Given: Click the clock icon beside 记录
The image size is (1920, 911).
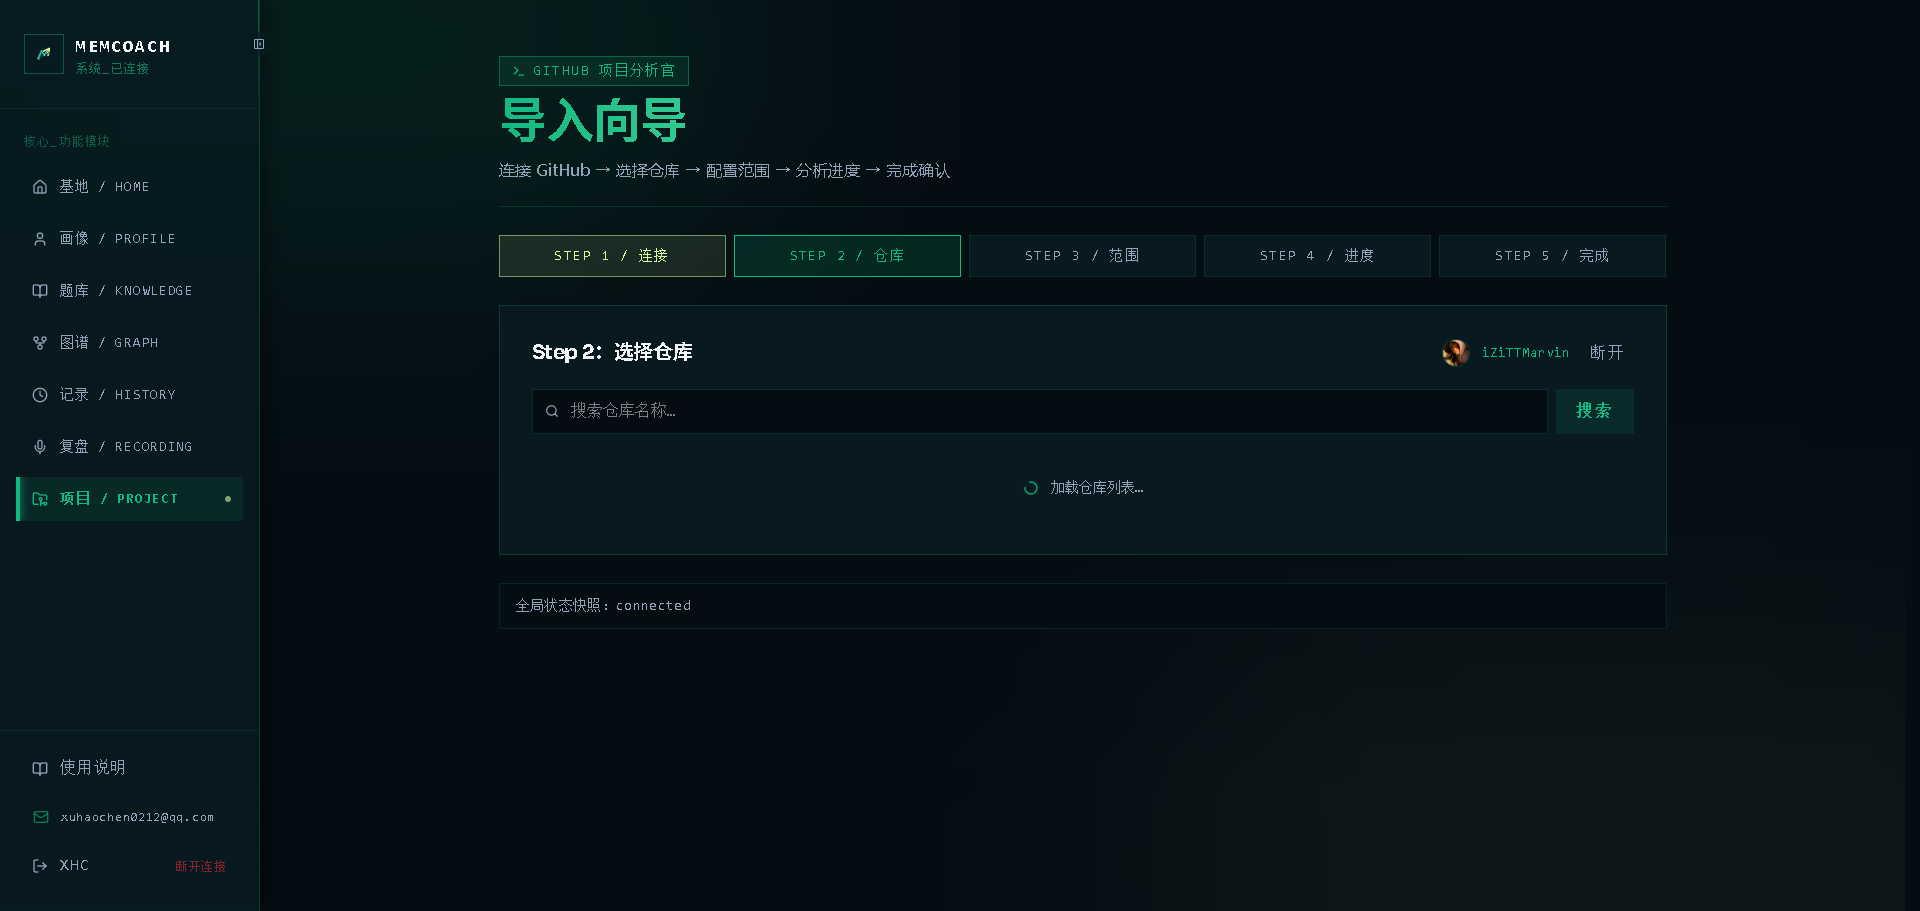Looking at the screenshot, I should point(40,395).
